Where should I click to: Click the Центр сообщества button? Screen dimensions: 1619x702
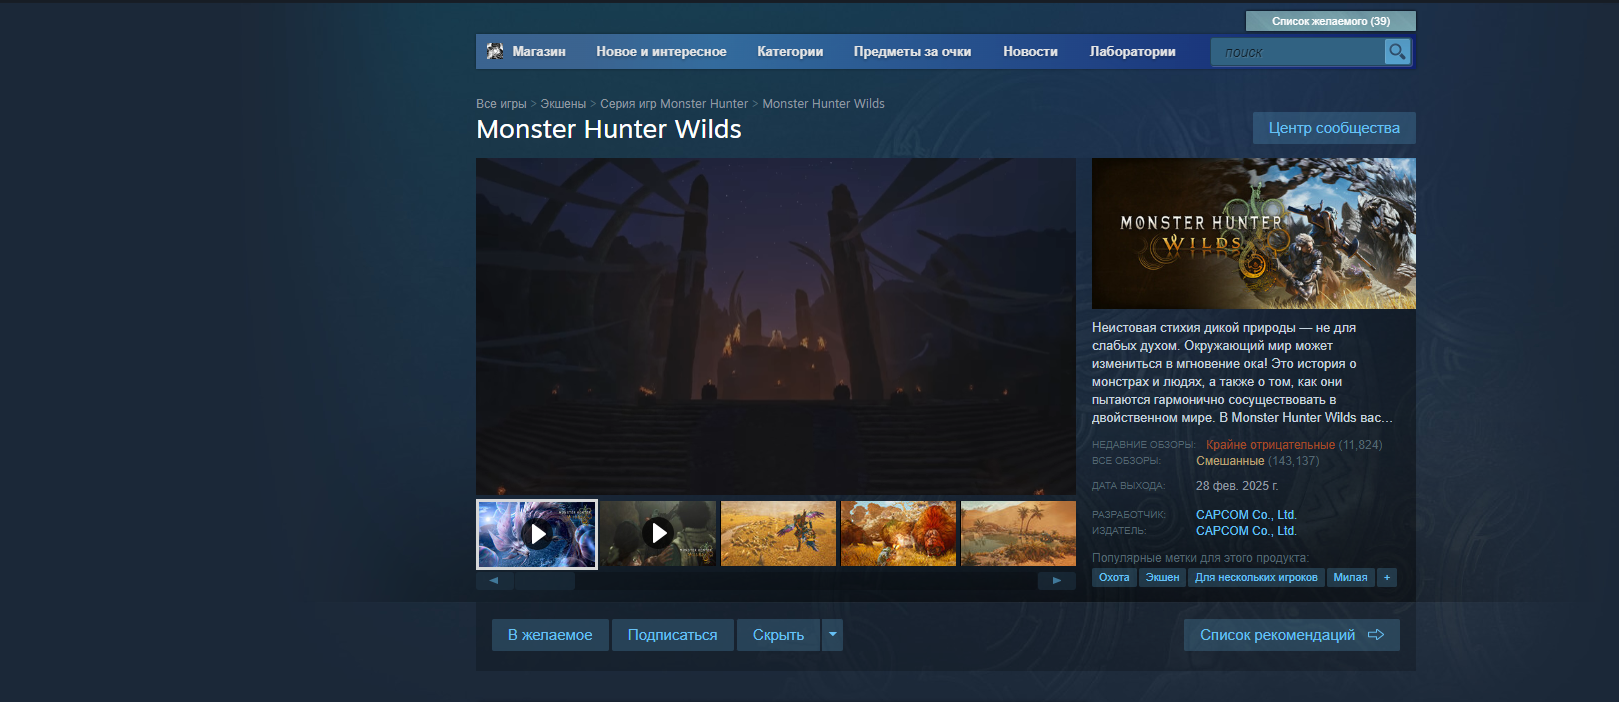pos(1334,128)
